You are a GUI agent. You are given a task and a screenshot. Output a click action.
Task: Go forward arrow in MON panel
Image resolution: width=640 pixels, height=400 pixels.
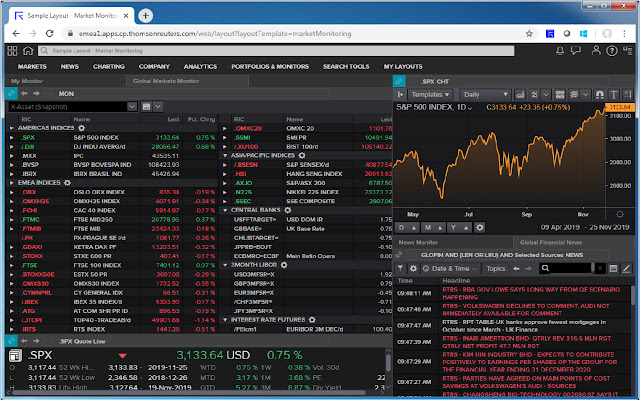tap(36, 93)
